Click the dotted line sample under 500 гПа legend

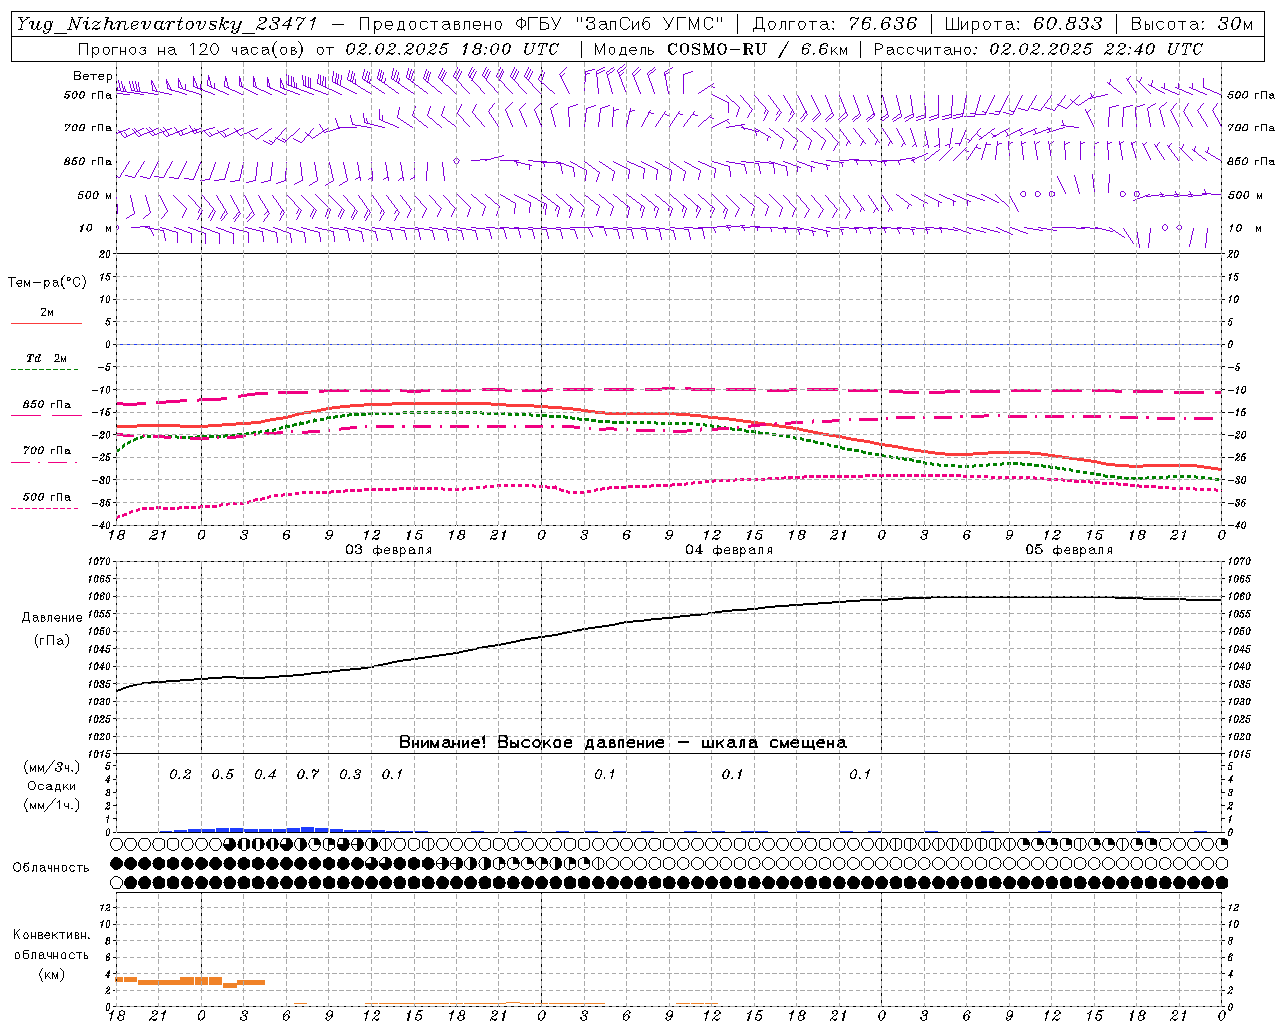[x=46, y=508]
